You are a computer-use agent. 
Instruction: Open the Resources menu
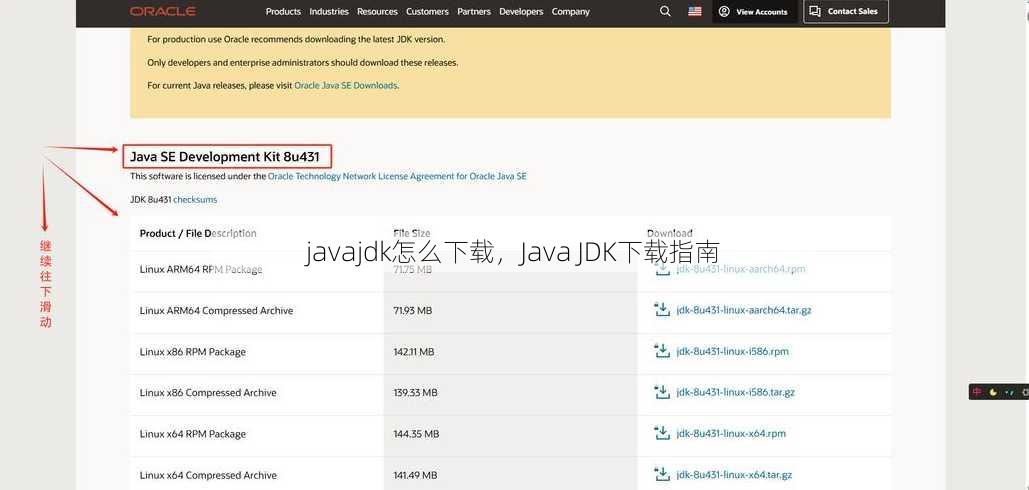tap(377, 12)
